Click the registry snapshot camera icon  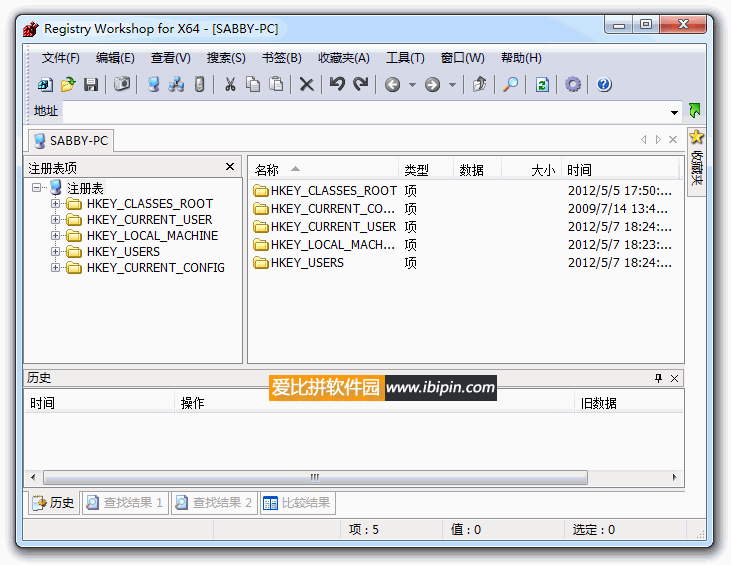(122, 84)
